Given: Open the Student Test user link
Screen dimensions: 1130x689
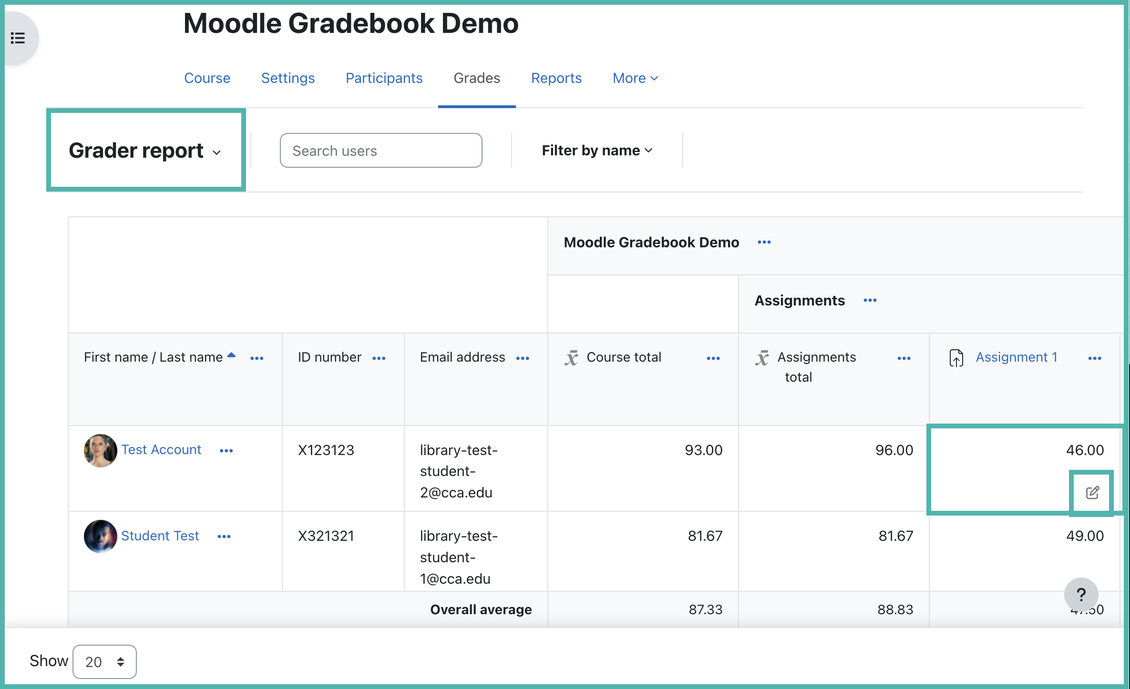Looking at the screenshot, I should click(x=160, y=535).
